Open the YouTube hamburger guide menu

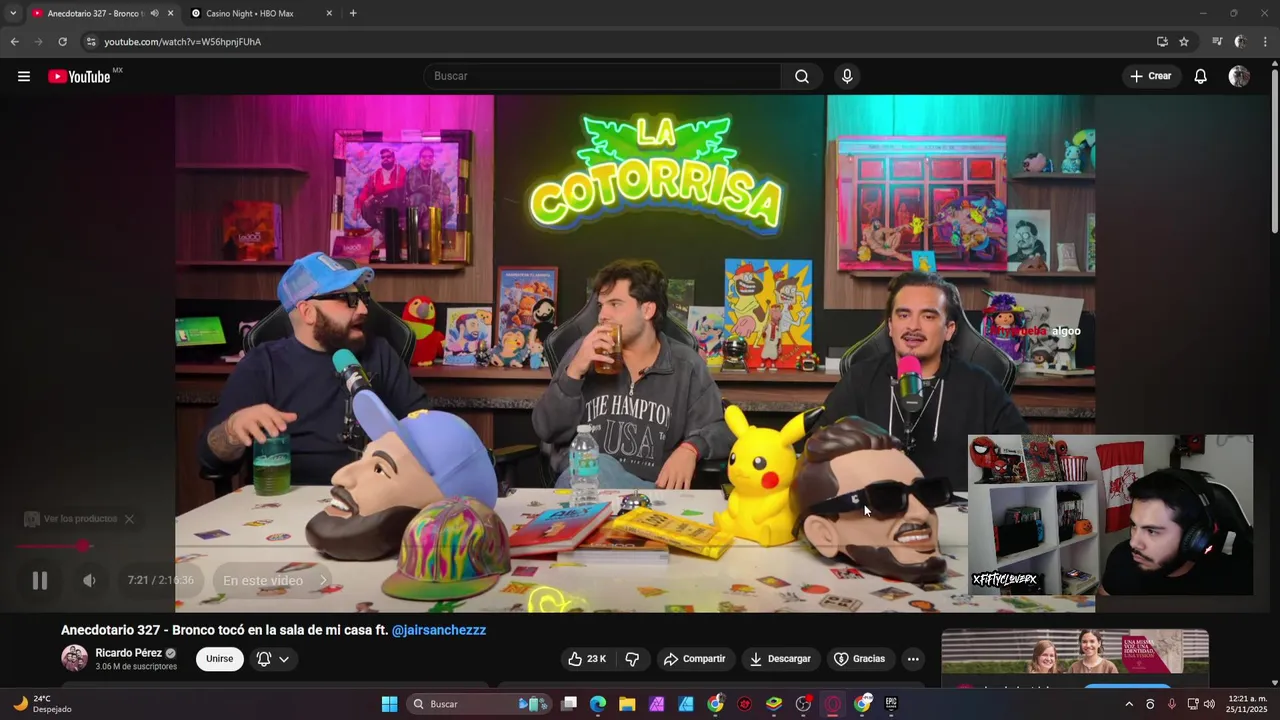coord(24,76)
